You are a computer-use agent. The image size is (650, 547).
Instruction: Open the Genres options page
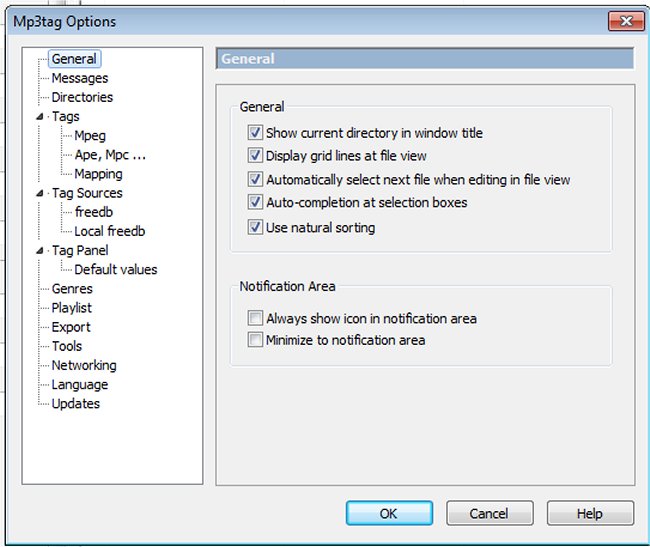(72, 289)
